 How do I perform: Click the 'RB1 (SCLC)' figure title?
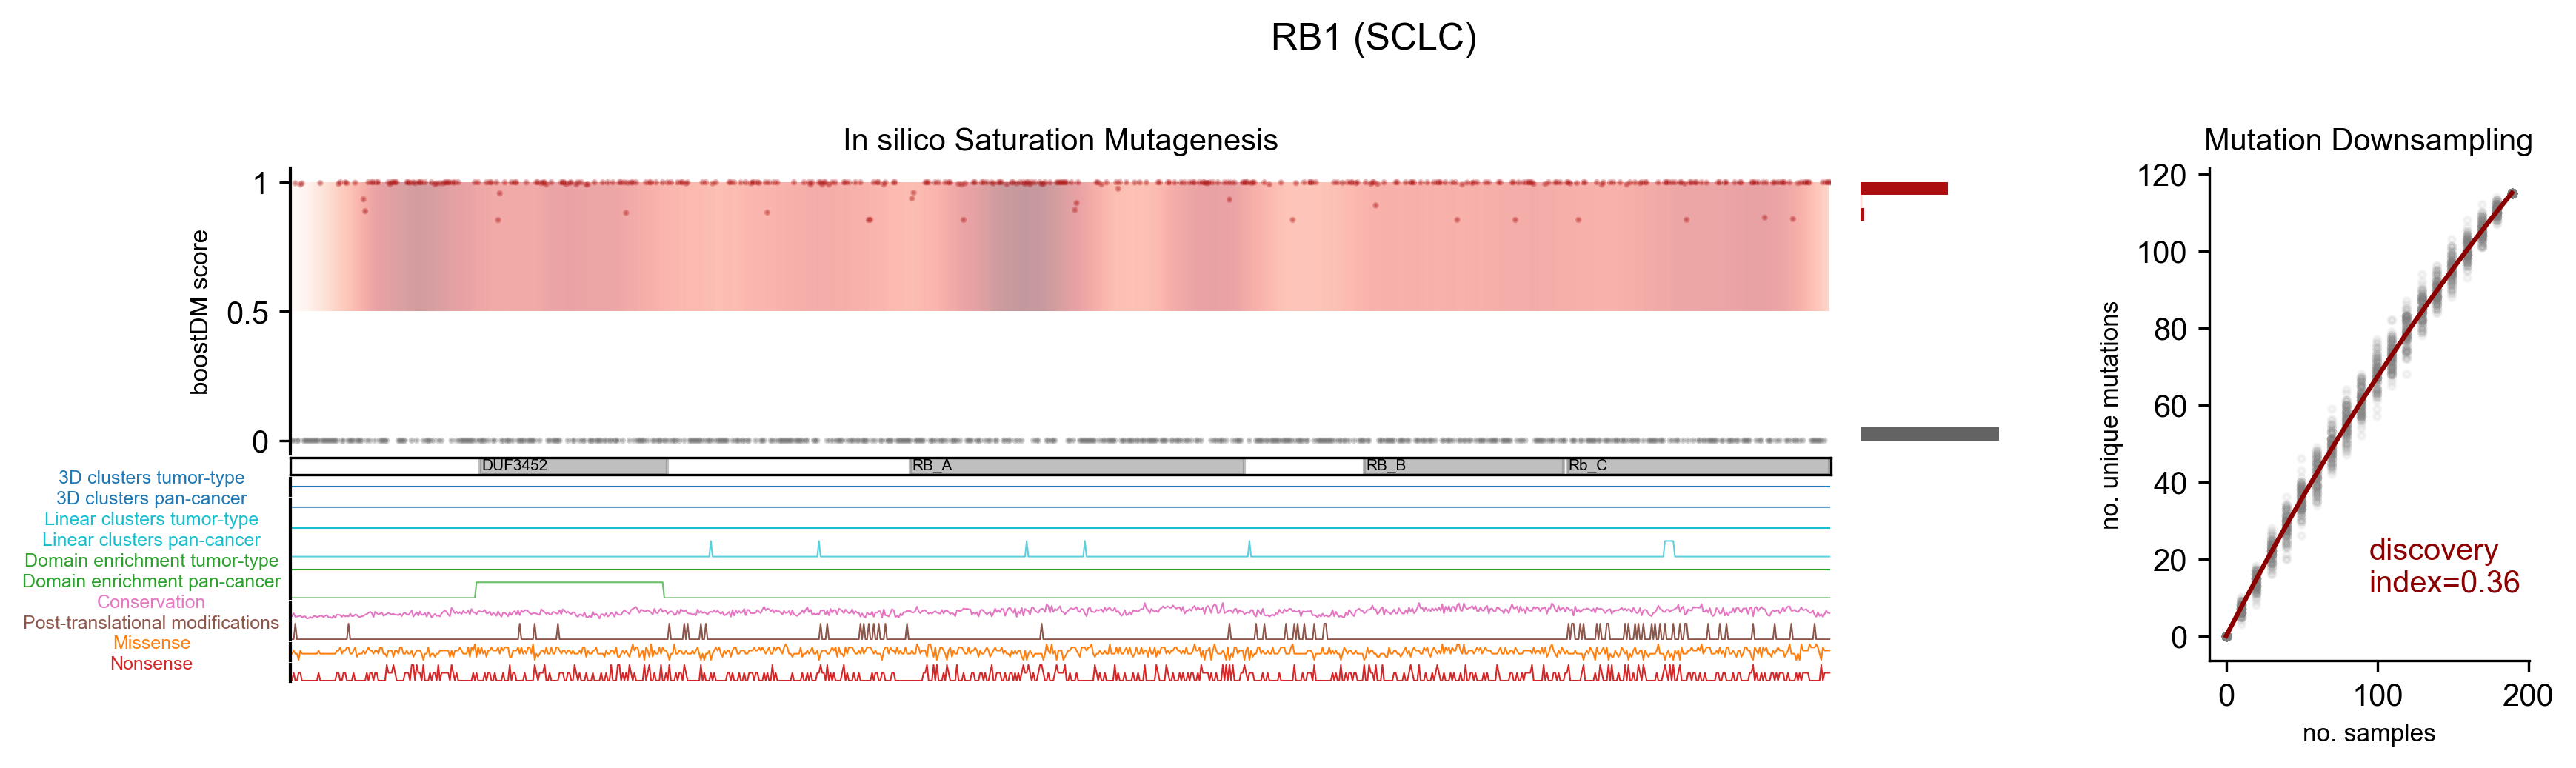click(x=1373, y=38)
